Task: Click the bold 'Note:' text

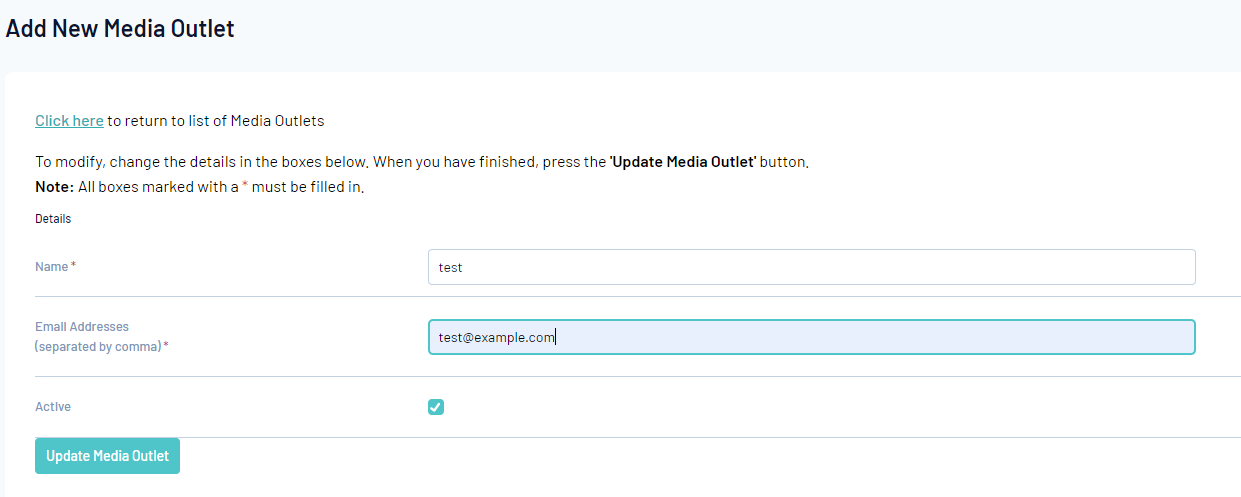Action: coord(54,187)
